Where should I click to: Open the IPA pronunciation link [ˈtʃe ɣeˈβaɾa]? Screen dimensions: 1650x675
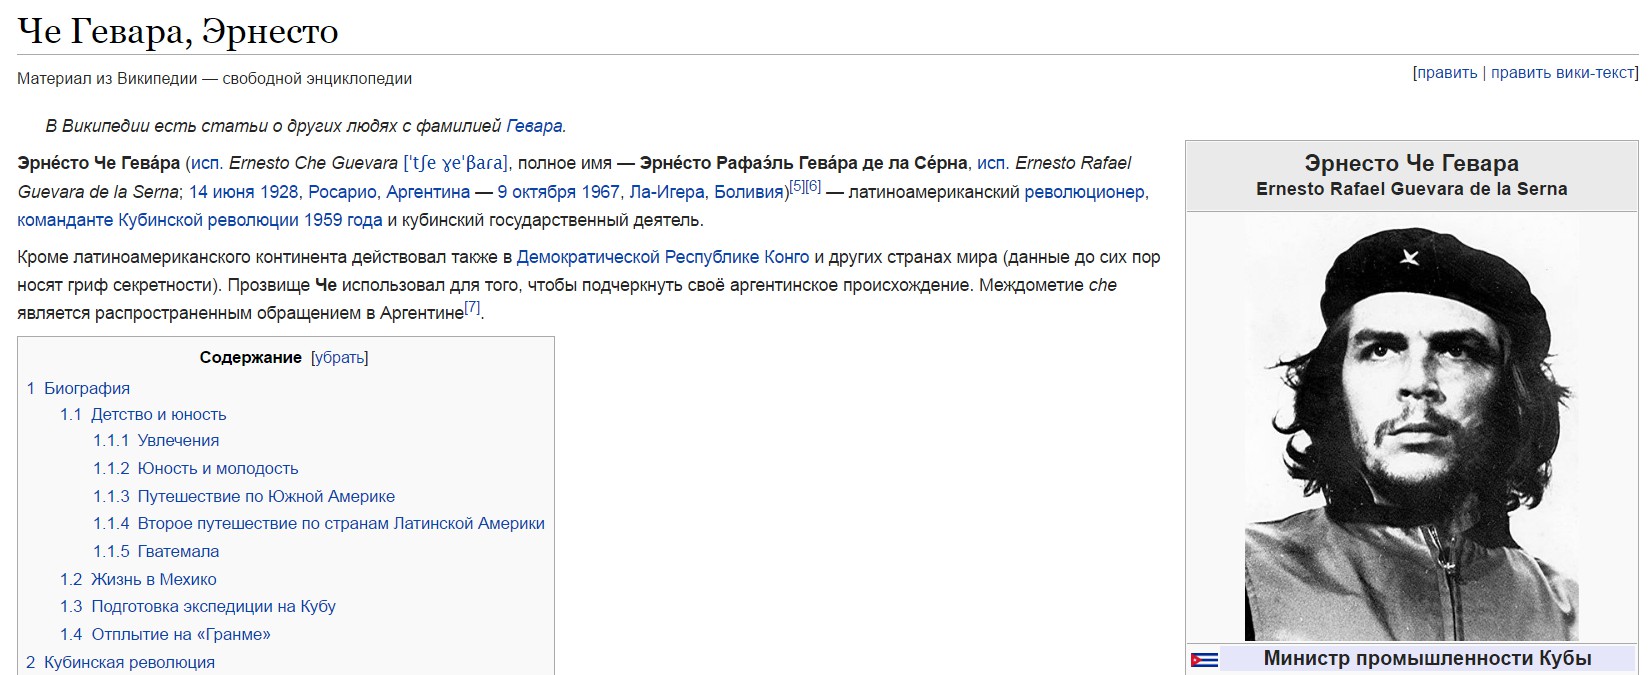(x=455, y=163)
